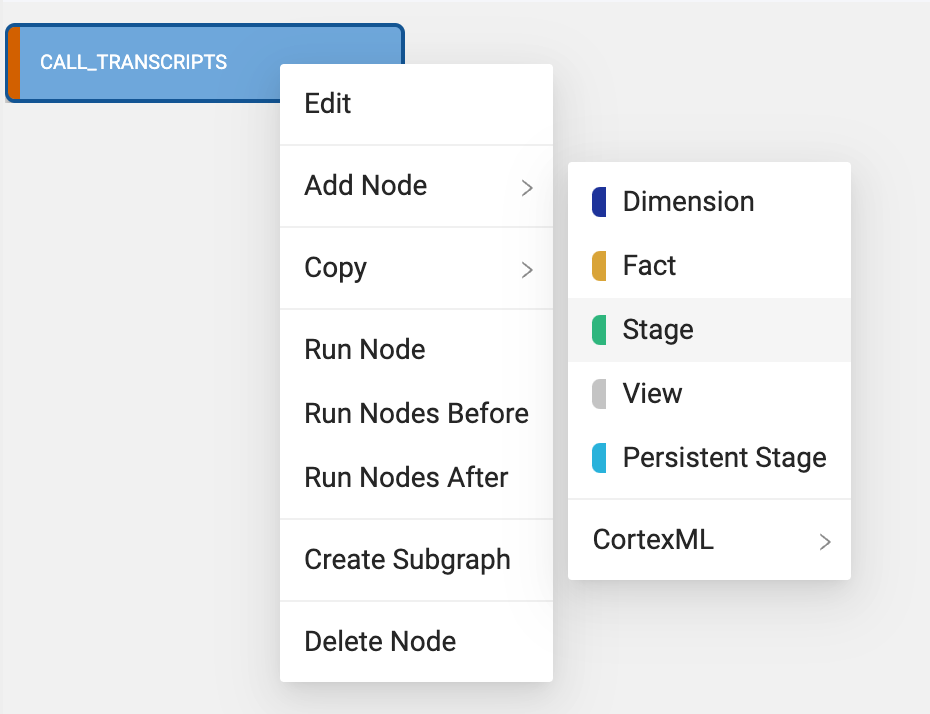Click the orange stripe on CALL_TRANSCRIPTS node
The width and height of the screenshot is (930, 714).
pyautogui.click(x=14, y=63)
